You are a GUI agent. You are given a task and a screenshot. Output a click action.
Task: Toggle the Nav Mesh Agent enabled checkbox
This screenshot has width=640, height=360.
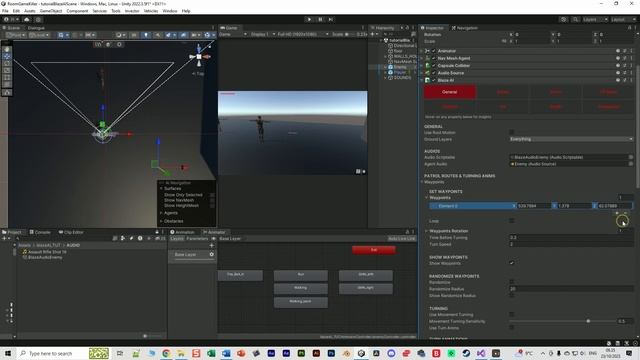pyautogui.click(x=434, y=58)
